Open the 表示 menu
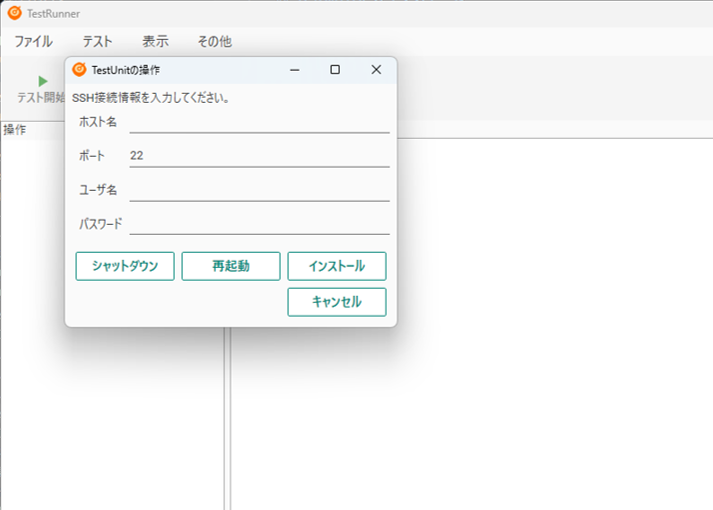This screenshot has width=713, height=510. pyautogui.click(x=155, y=42)
